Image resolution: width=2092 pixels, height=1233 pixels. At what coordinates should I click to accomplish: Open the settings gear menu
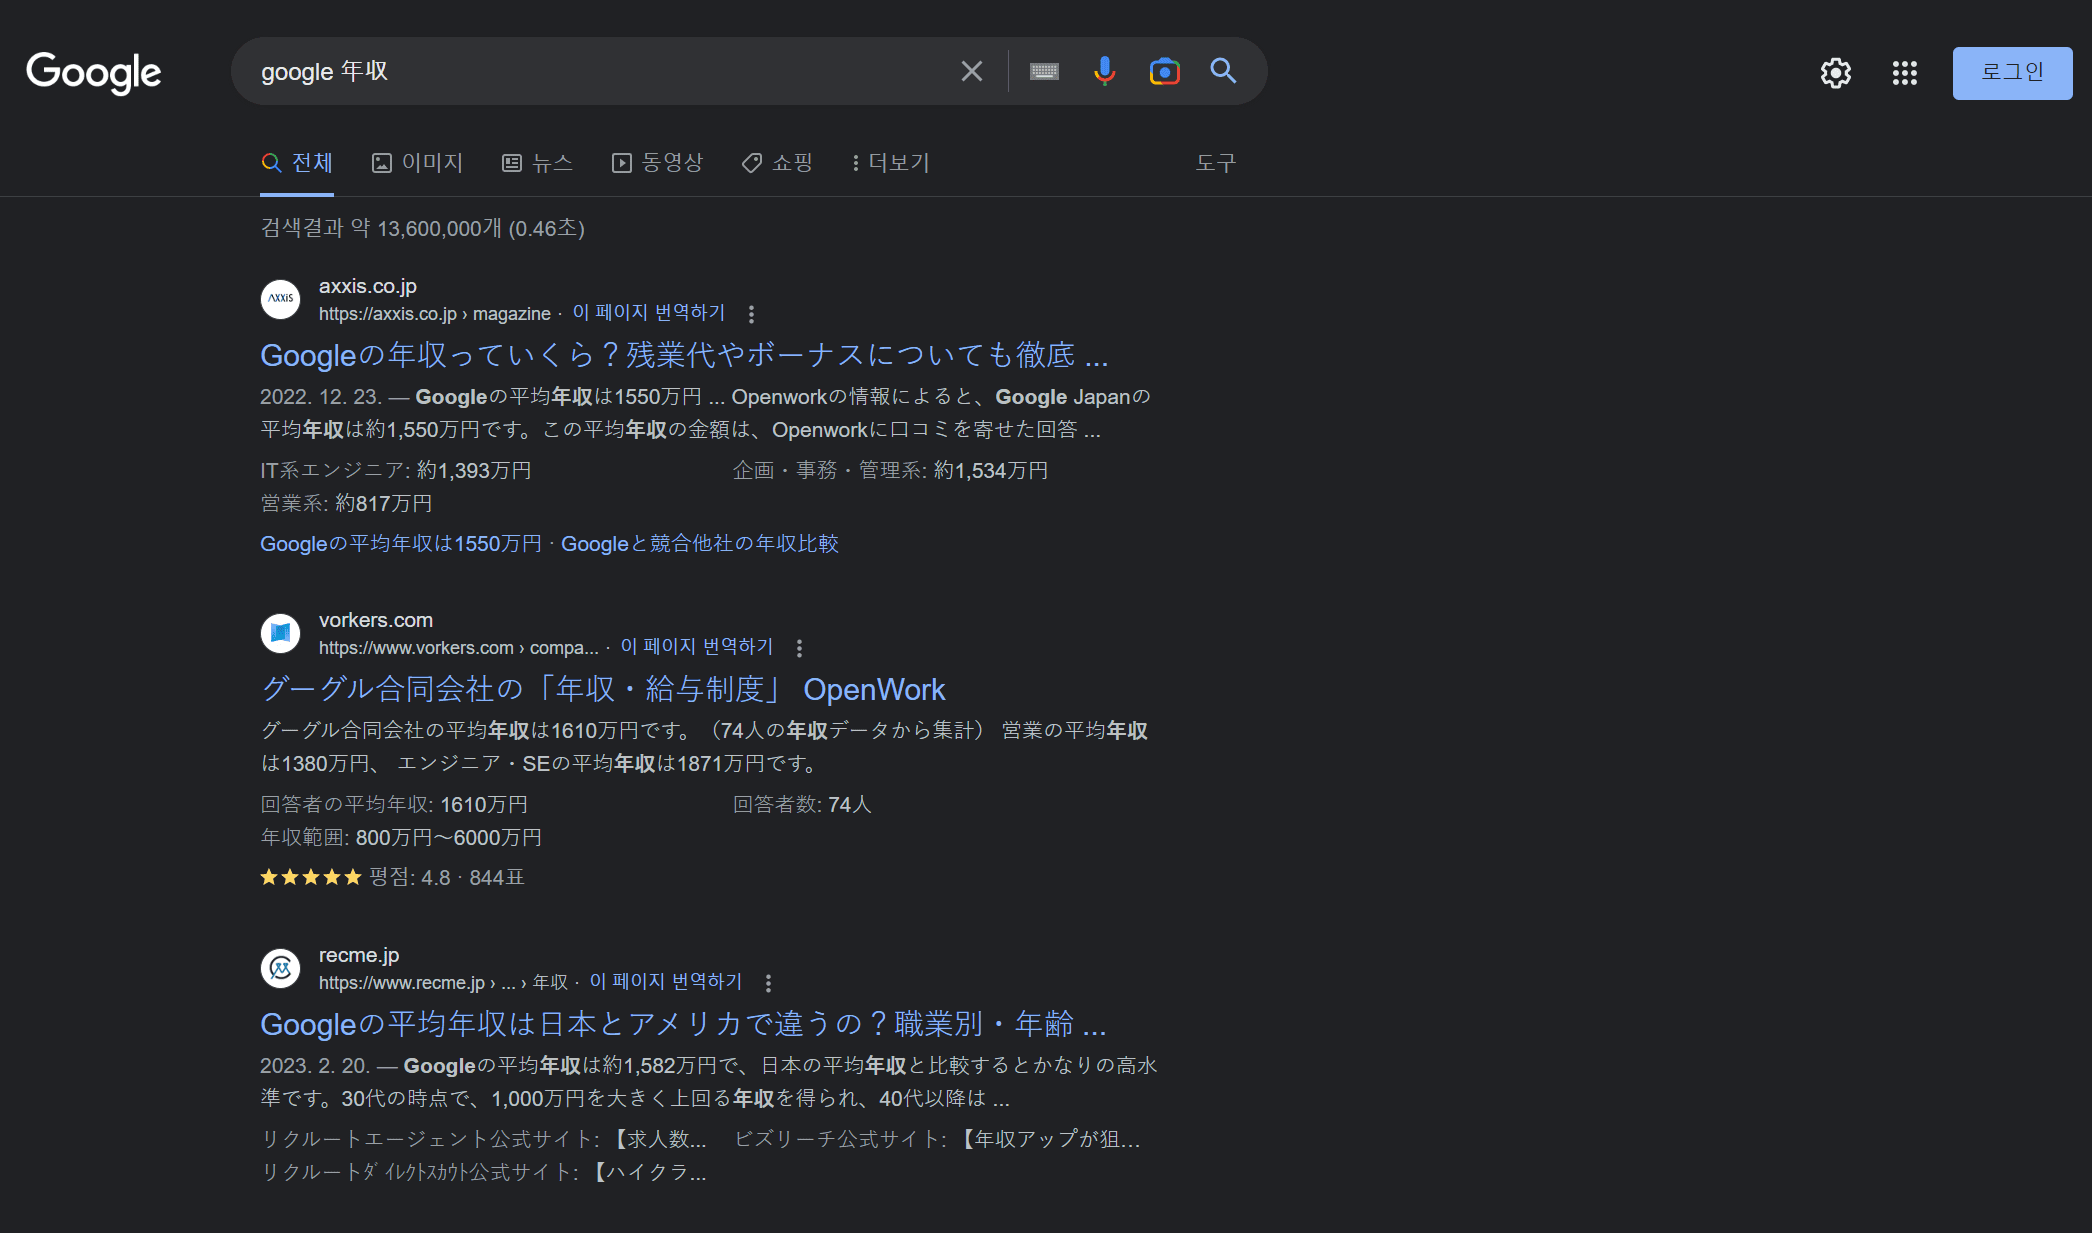pyautogui.click(x=1835, y=73)
